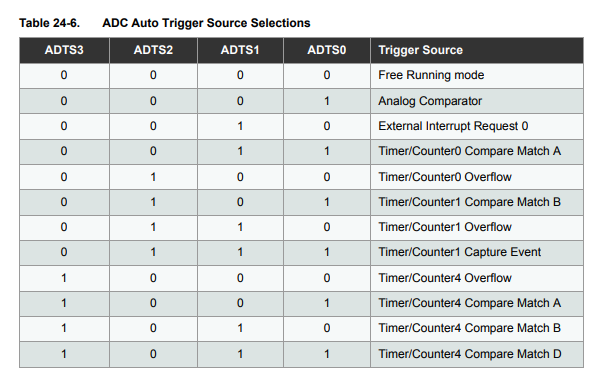
Task: Click the ADTS0 column header
Action: [327, 50]
